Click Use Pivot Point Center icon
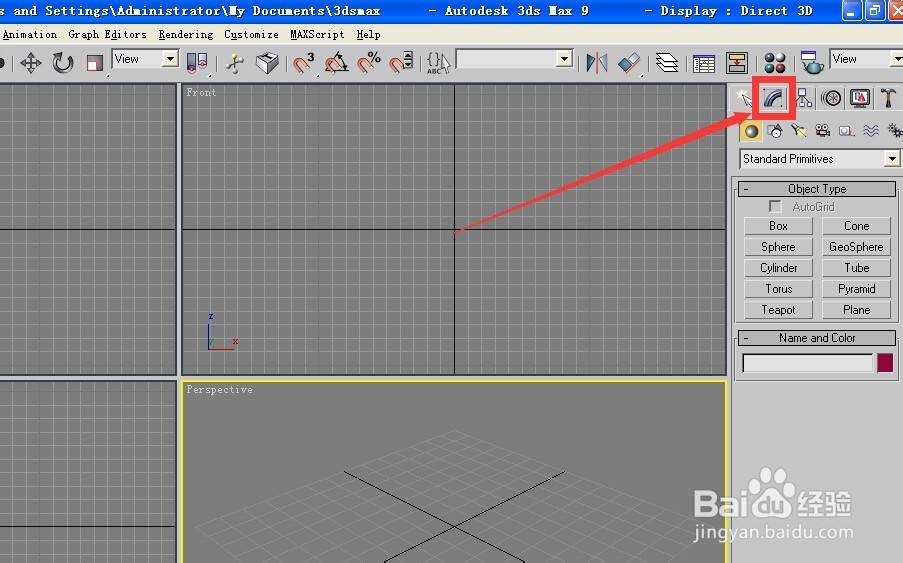Viewport: 903px width, 563px height. click(197, 63)
